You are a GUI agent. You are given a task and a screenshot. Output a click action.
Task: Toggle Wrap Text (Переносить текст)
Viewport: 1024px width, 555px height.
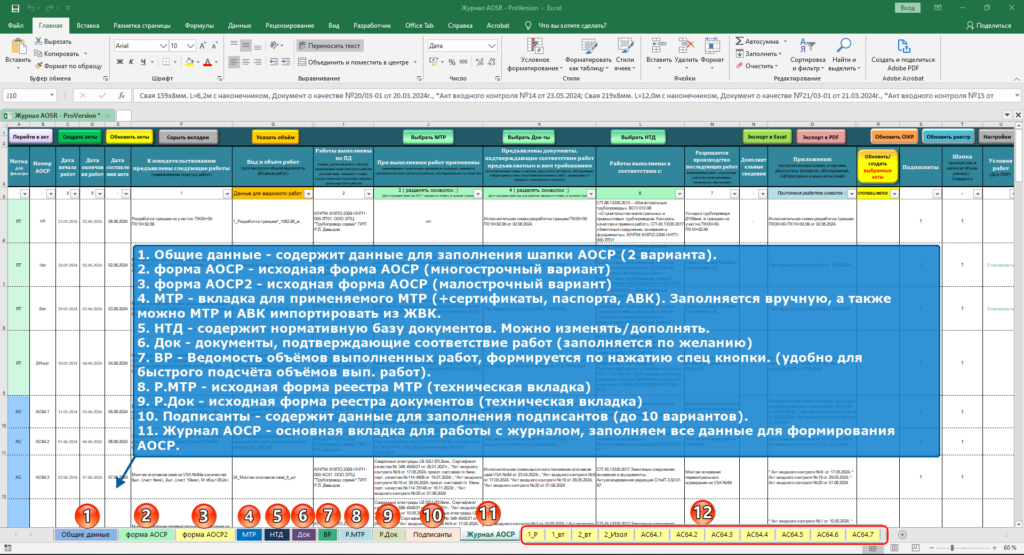point(330,46)
